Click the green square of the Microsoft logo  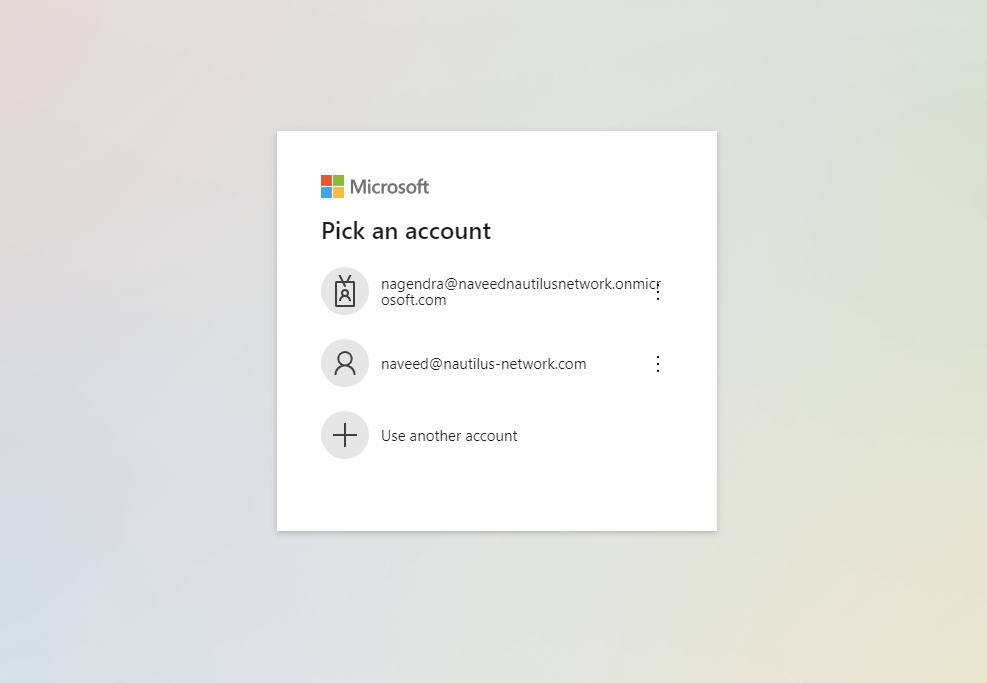click(x=338, y=181)
